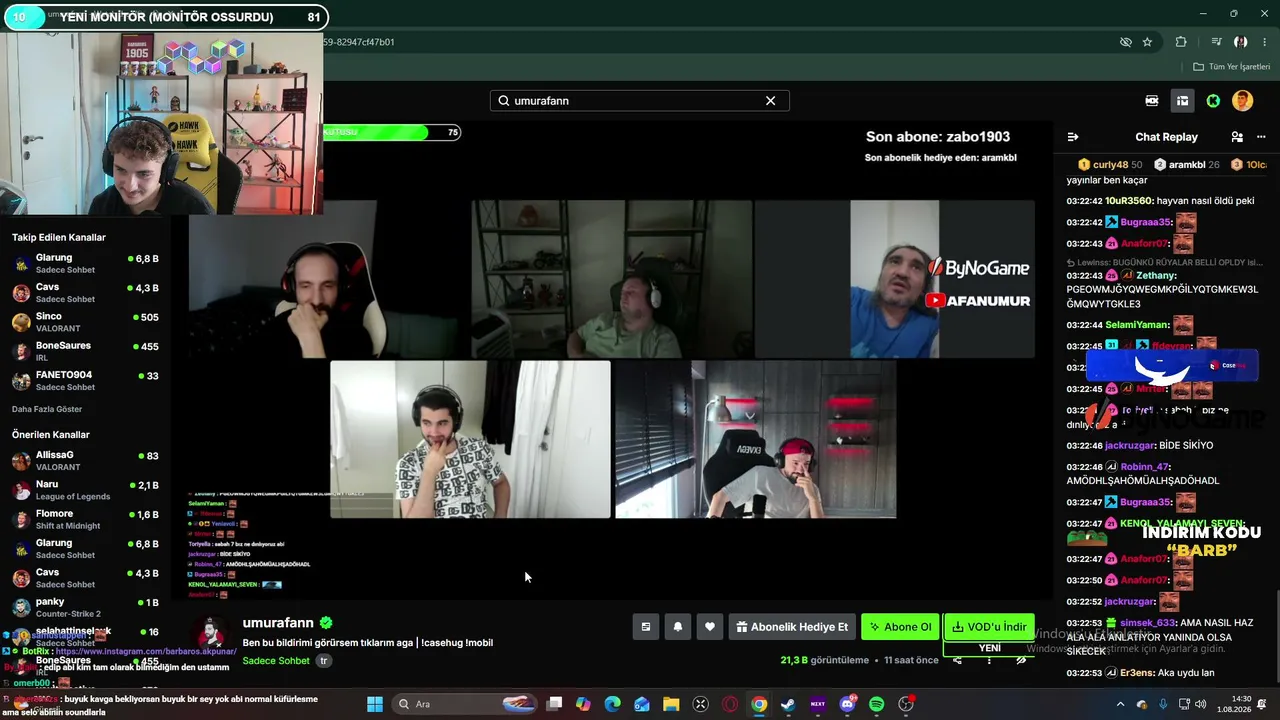Open umurafann channel avatar
The width and height of the screenshot is (1280, 720).
click(212, 634)
